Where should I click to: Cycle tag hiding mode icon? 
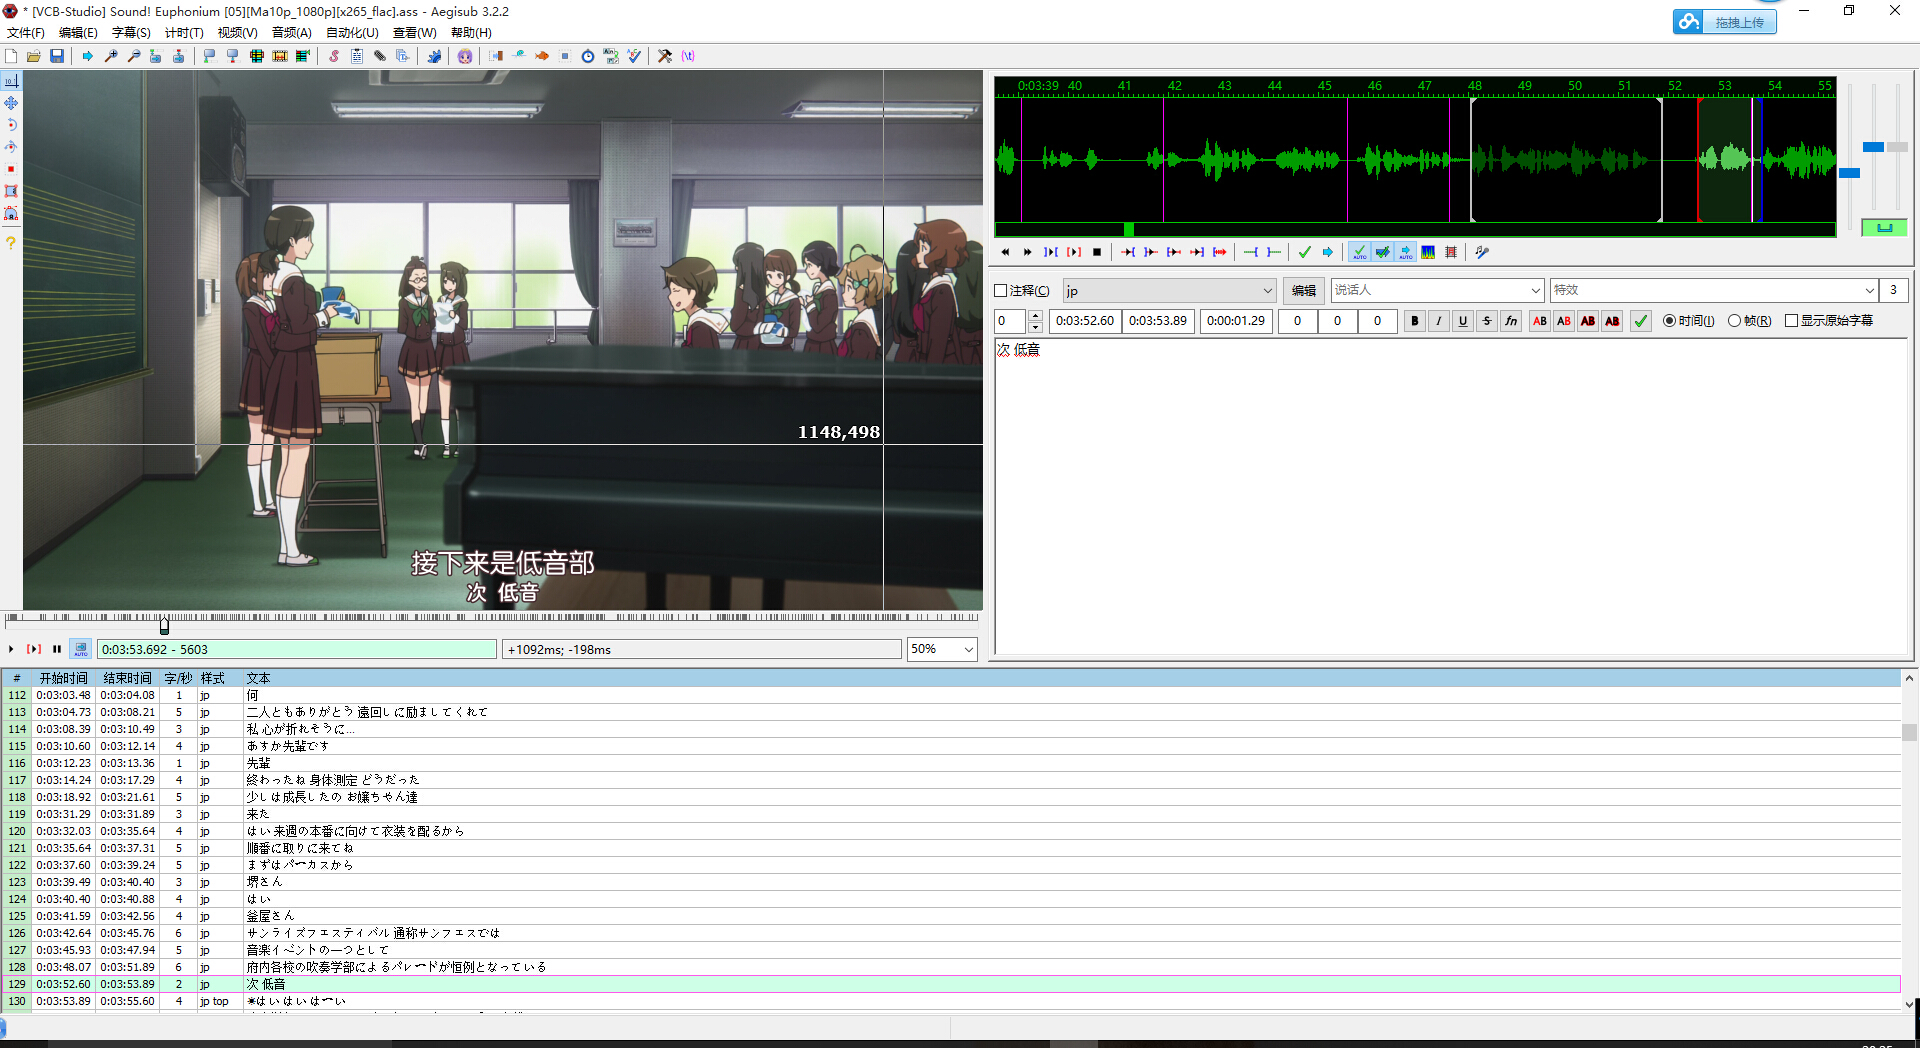(x=688, y=56)
